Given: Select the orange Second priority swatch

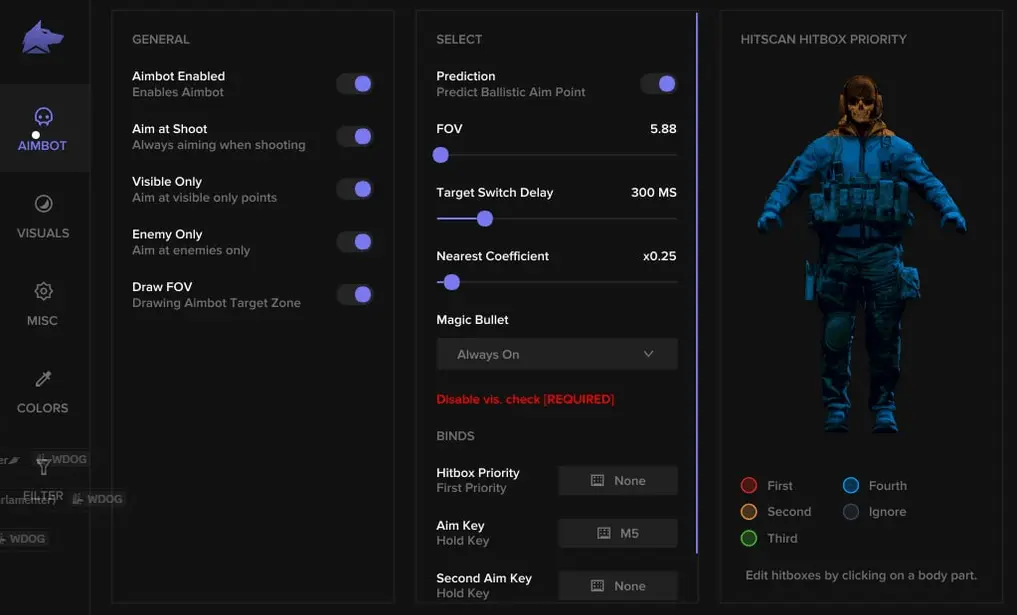Looking at the screenshot, I should click(x=748, y=512).
